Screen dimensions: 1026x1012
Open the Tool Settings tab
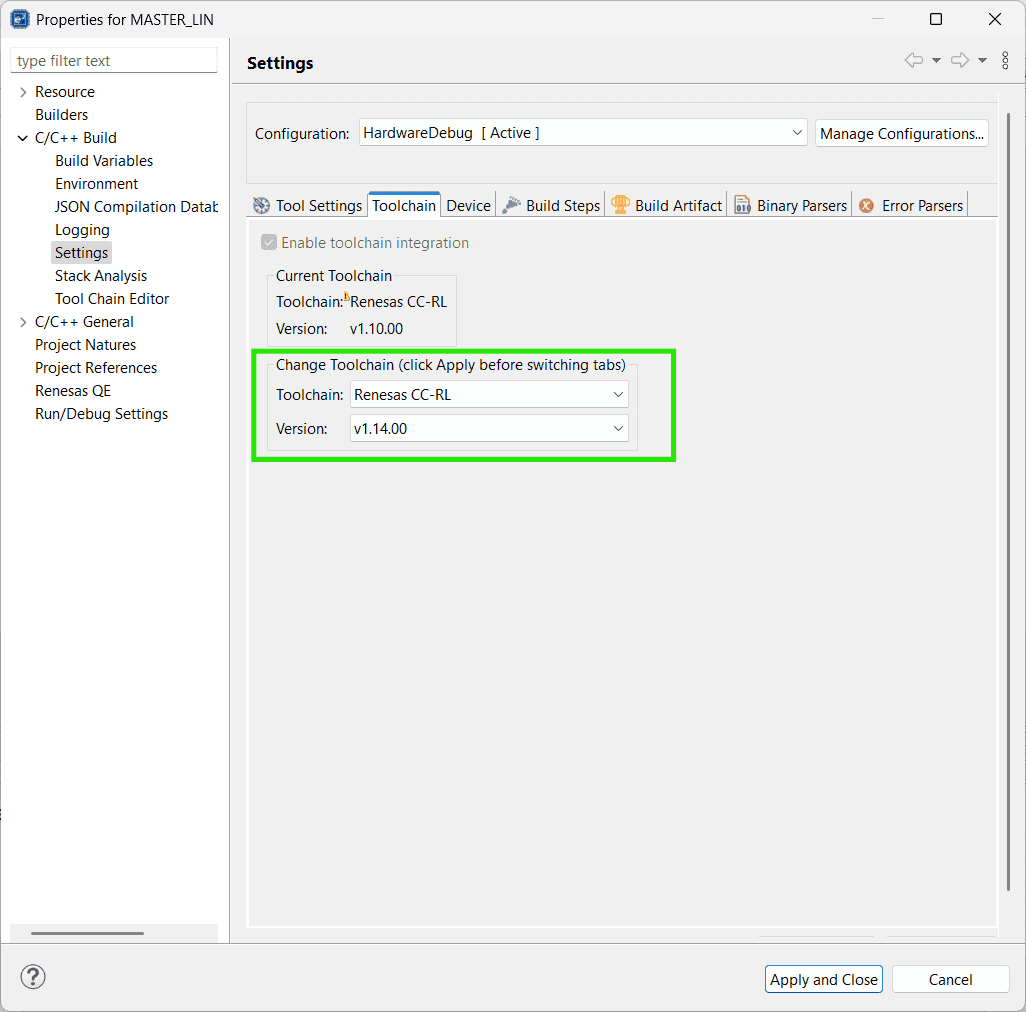tap(308, 205)
